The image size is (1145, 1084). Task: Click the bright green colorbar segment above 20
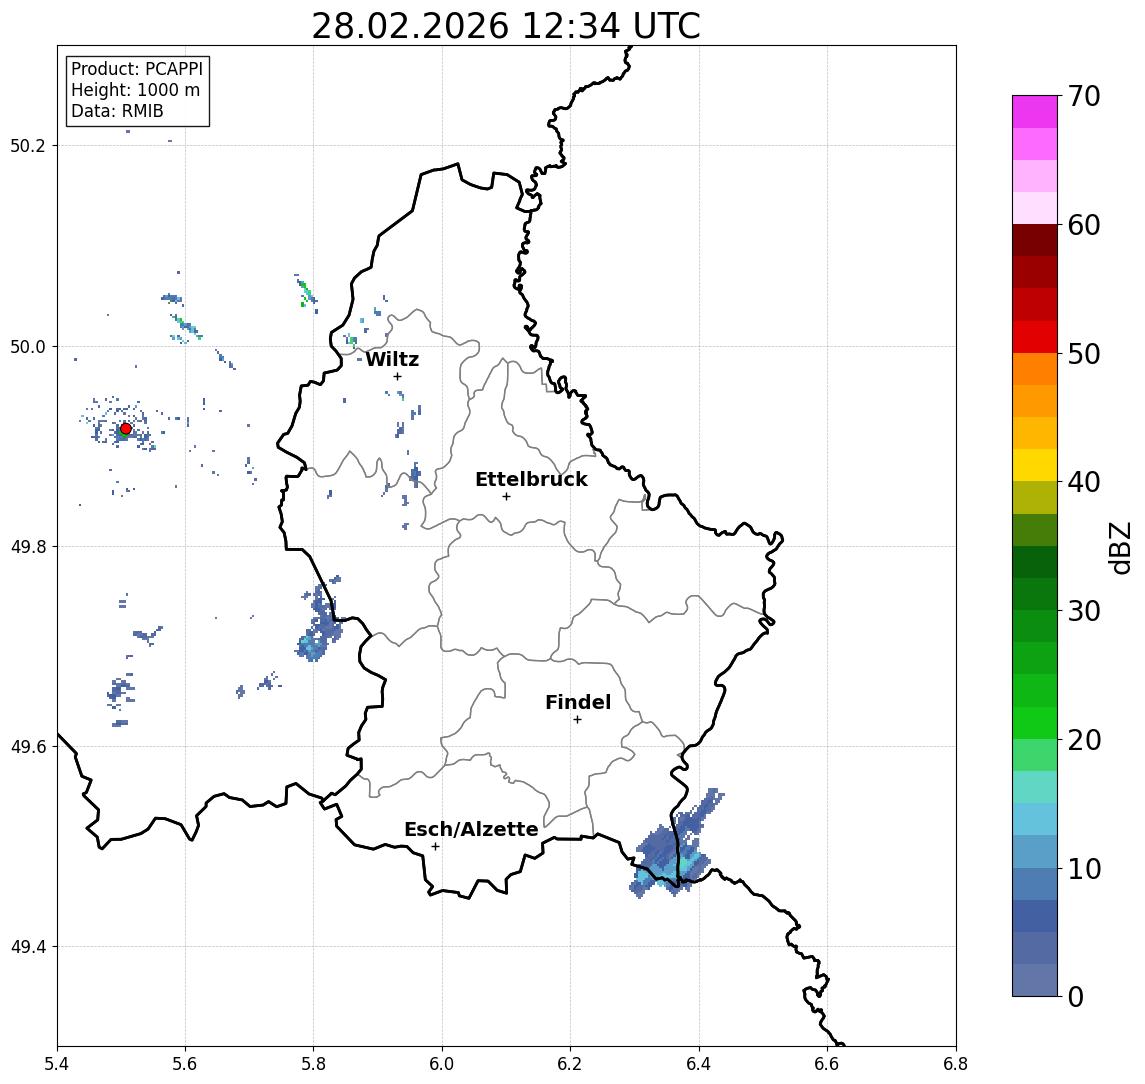[x=1035, y=722]
